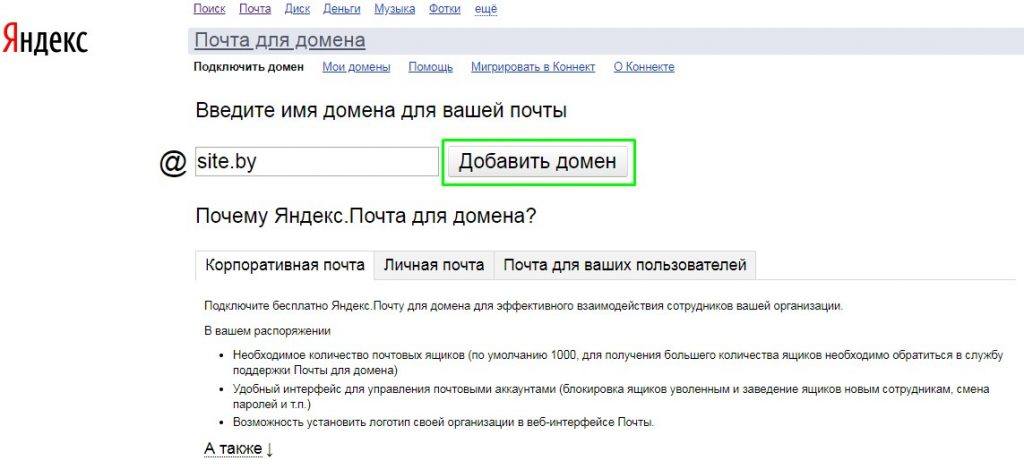Image resolution: width=1024 pixels, height=469 pixels.
Task: Expand the ещё services menu
Action: coord(485,8)
